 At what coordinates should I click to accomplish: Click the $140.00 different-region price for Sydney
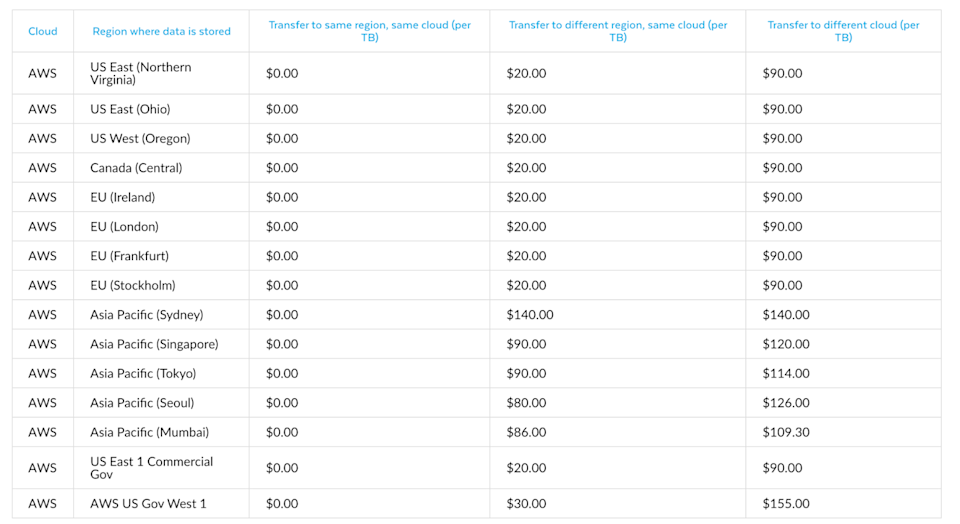pos(530,314)
